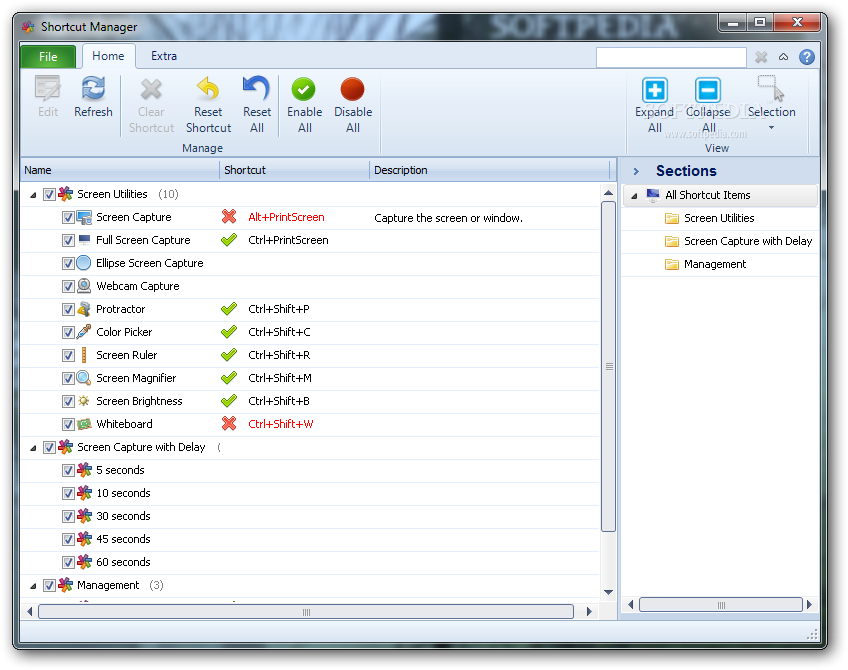The image size is (848, 670).
Task: Click the Ctrl+Shift+M shortcut cell
Action: [280, 378]
